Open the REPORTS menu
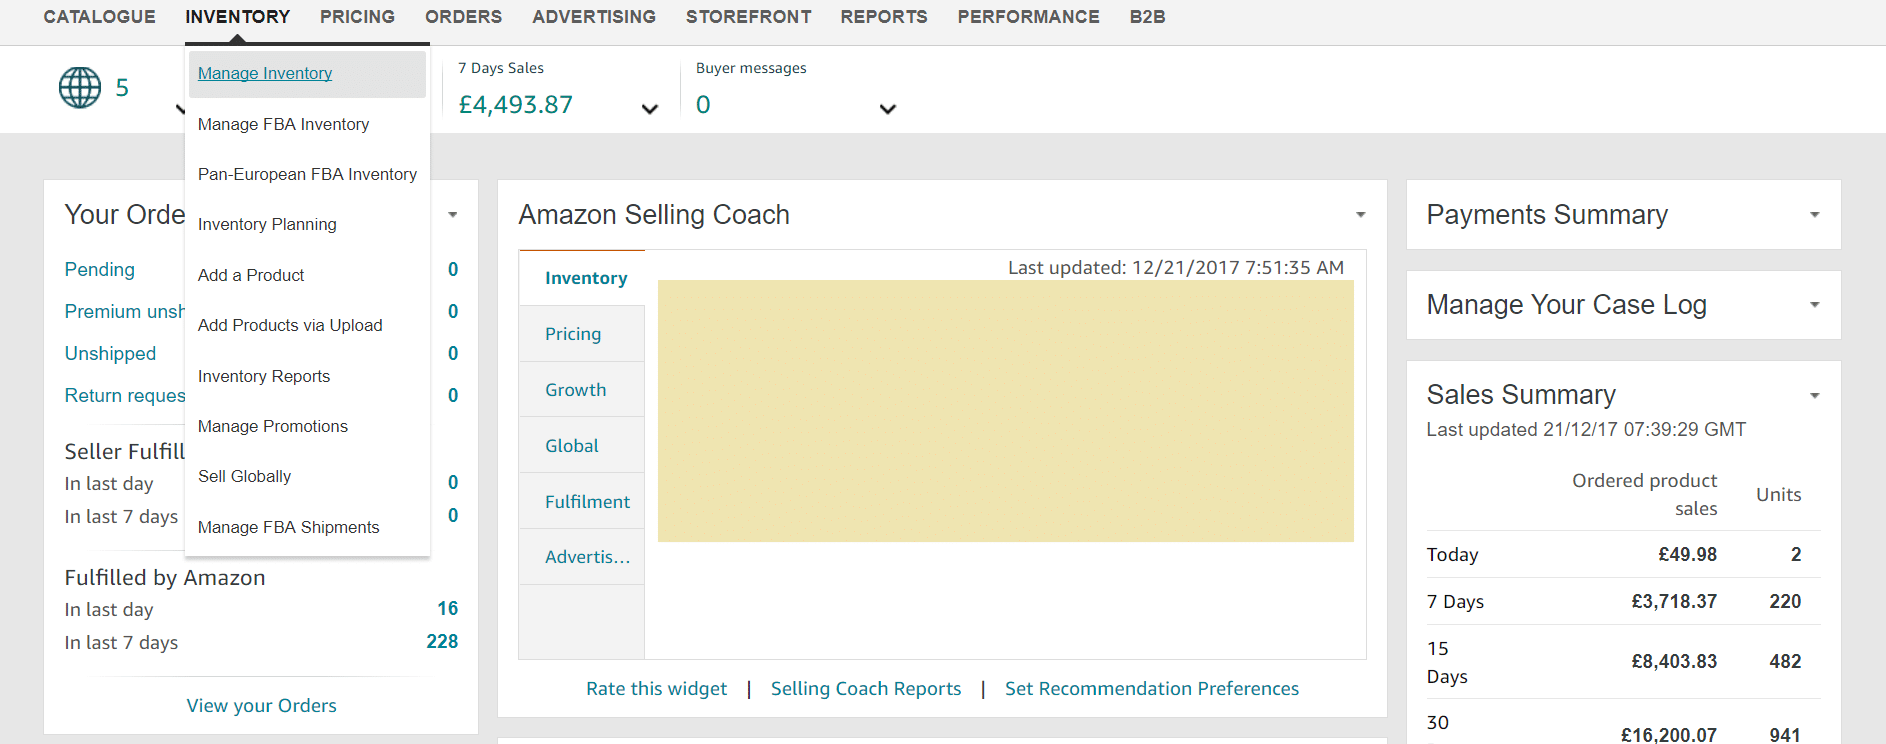Viewport: 1886px width, 744px height. click(884, 17)
